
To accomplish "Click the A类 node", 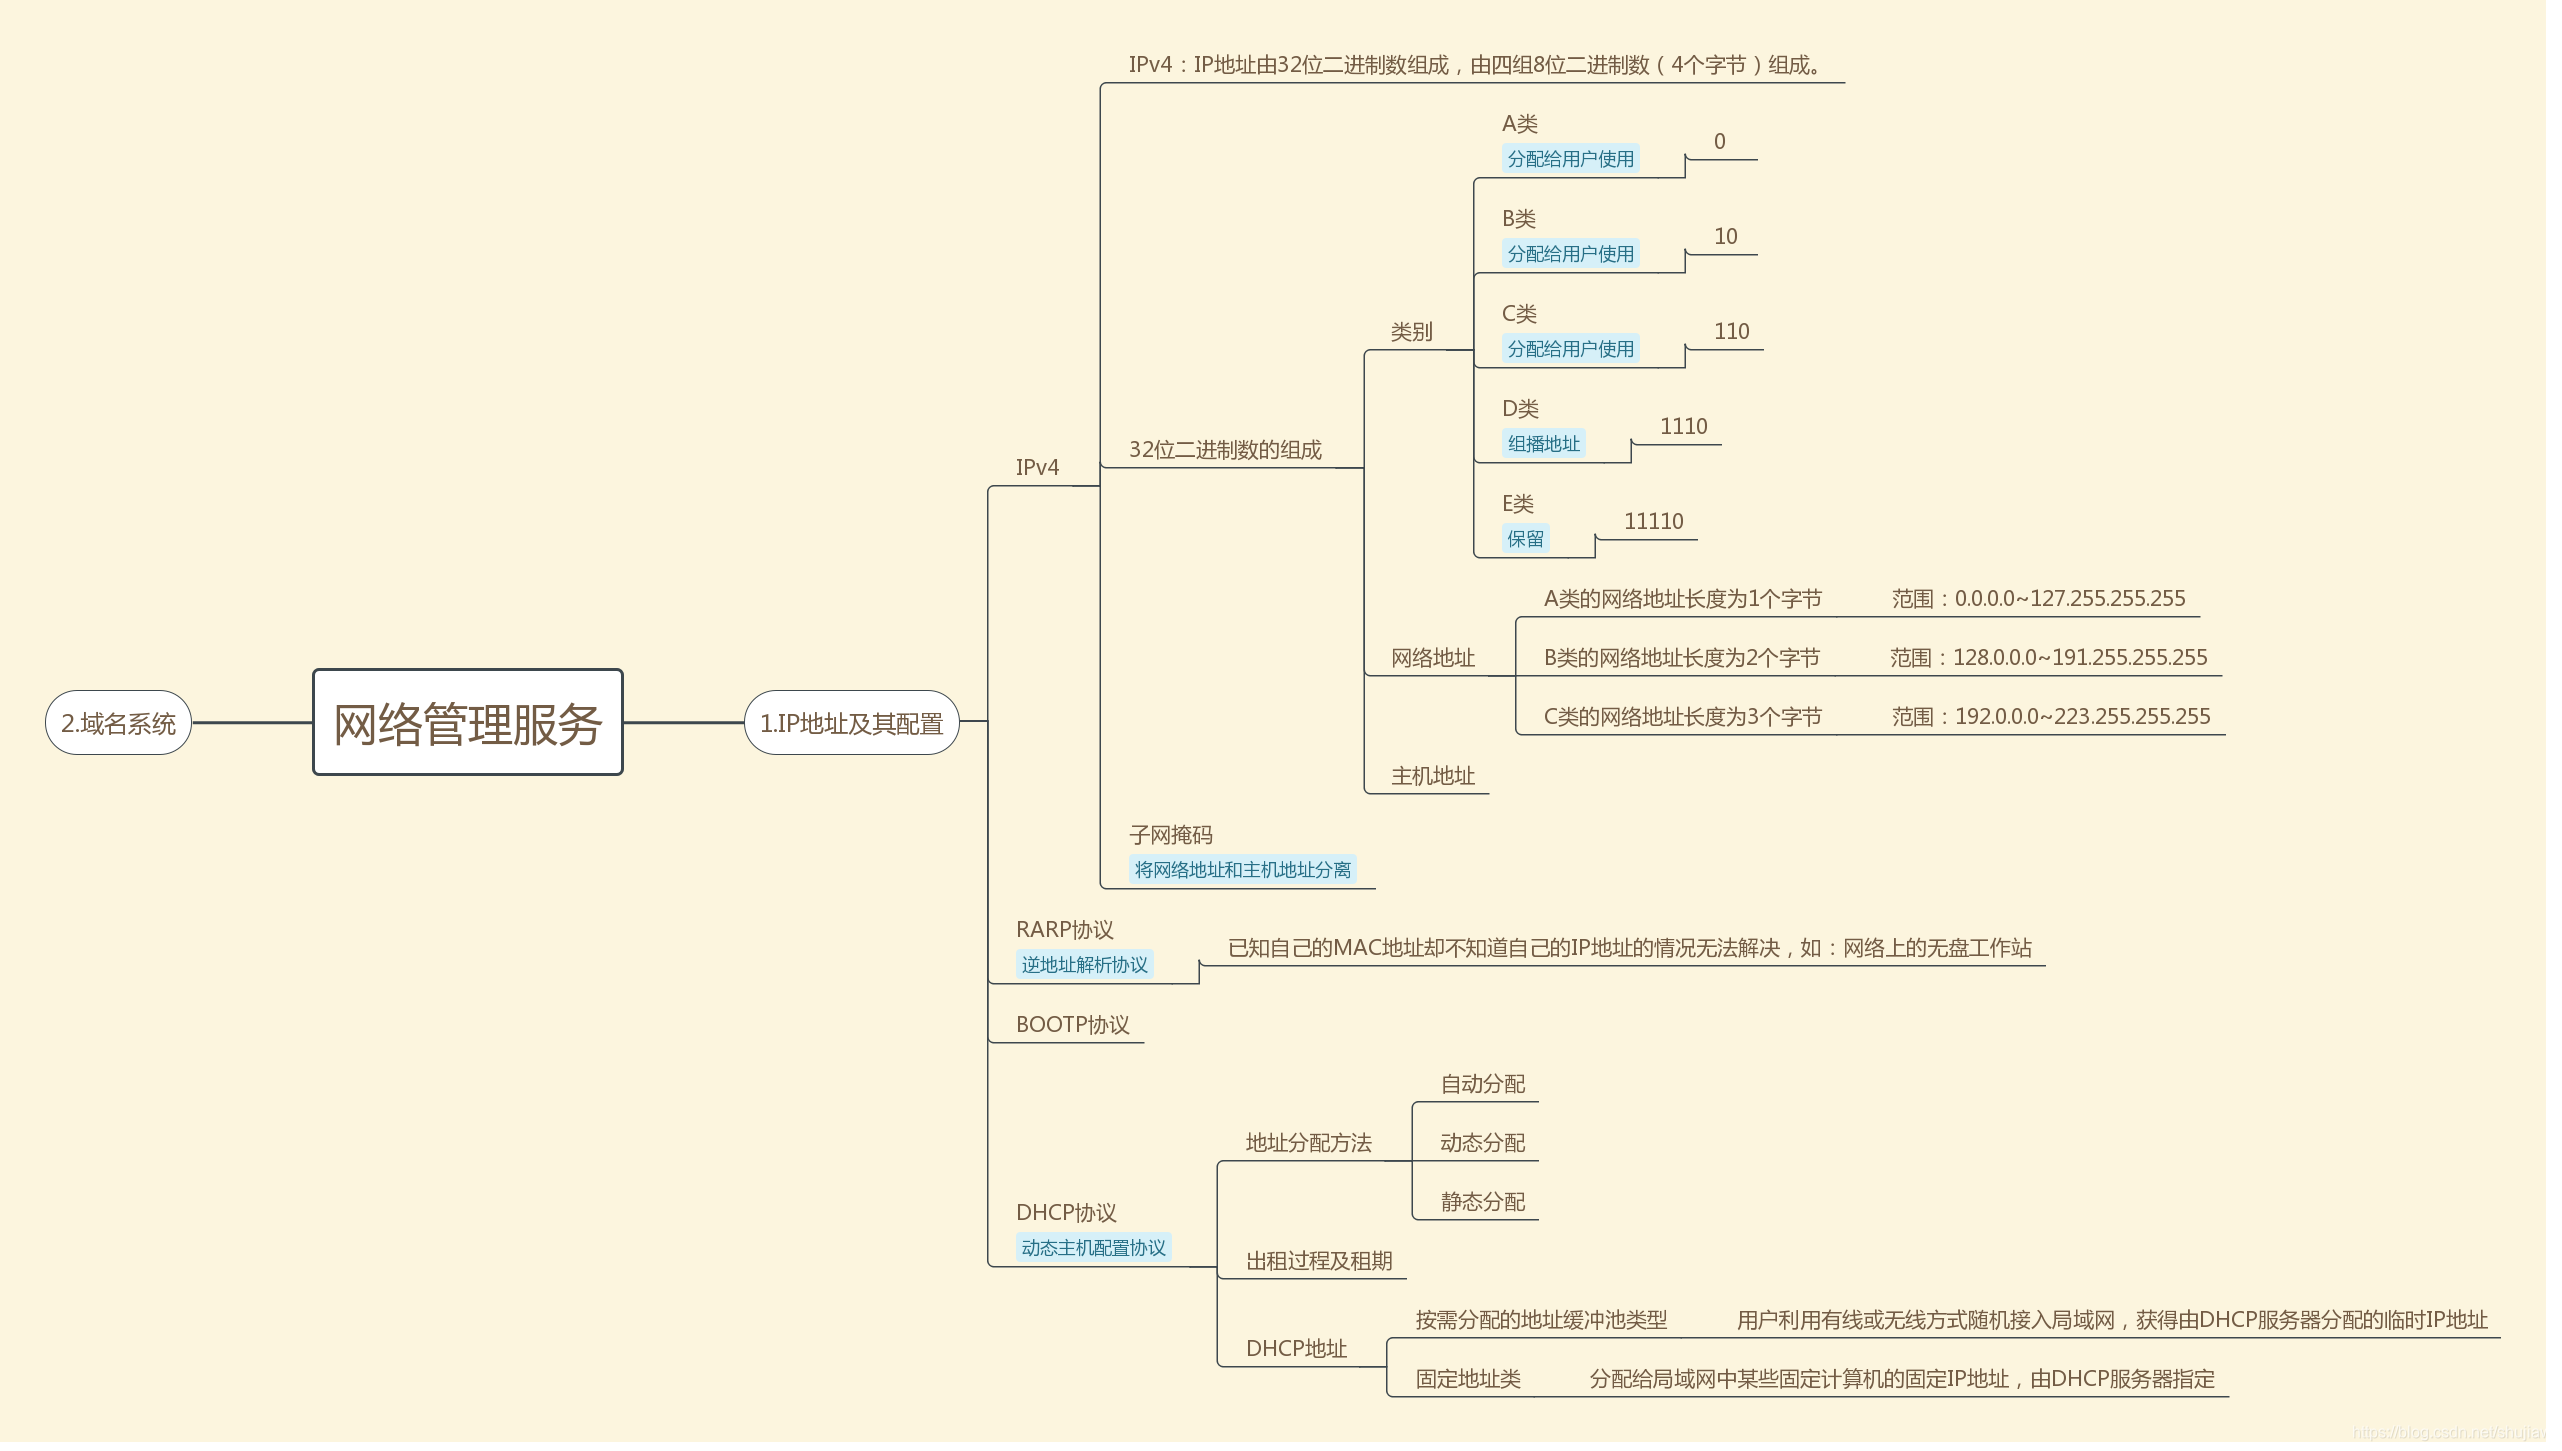I will 1520,124.
